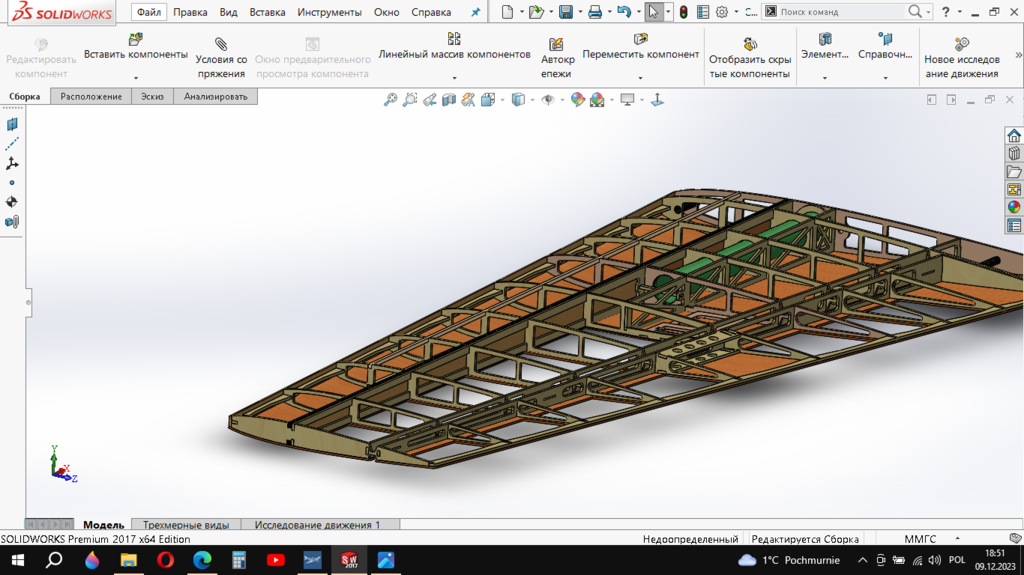This screenshot has width=1024, height=575.
Task: Toggle the Hide/Show Items eye icon
Action: (x=547, y=99)
